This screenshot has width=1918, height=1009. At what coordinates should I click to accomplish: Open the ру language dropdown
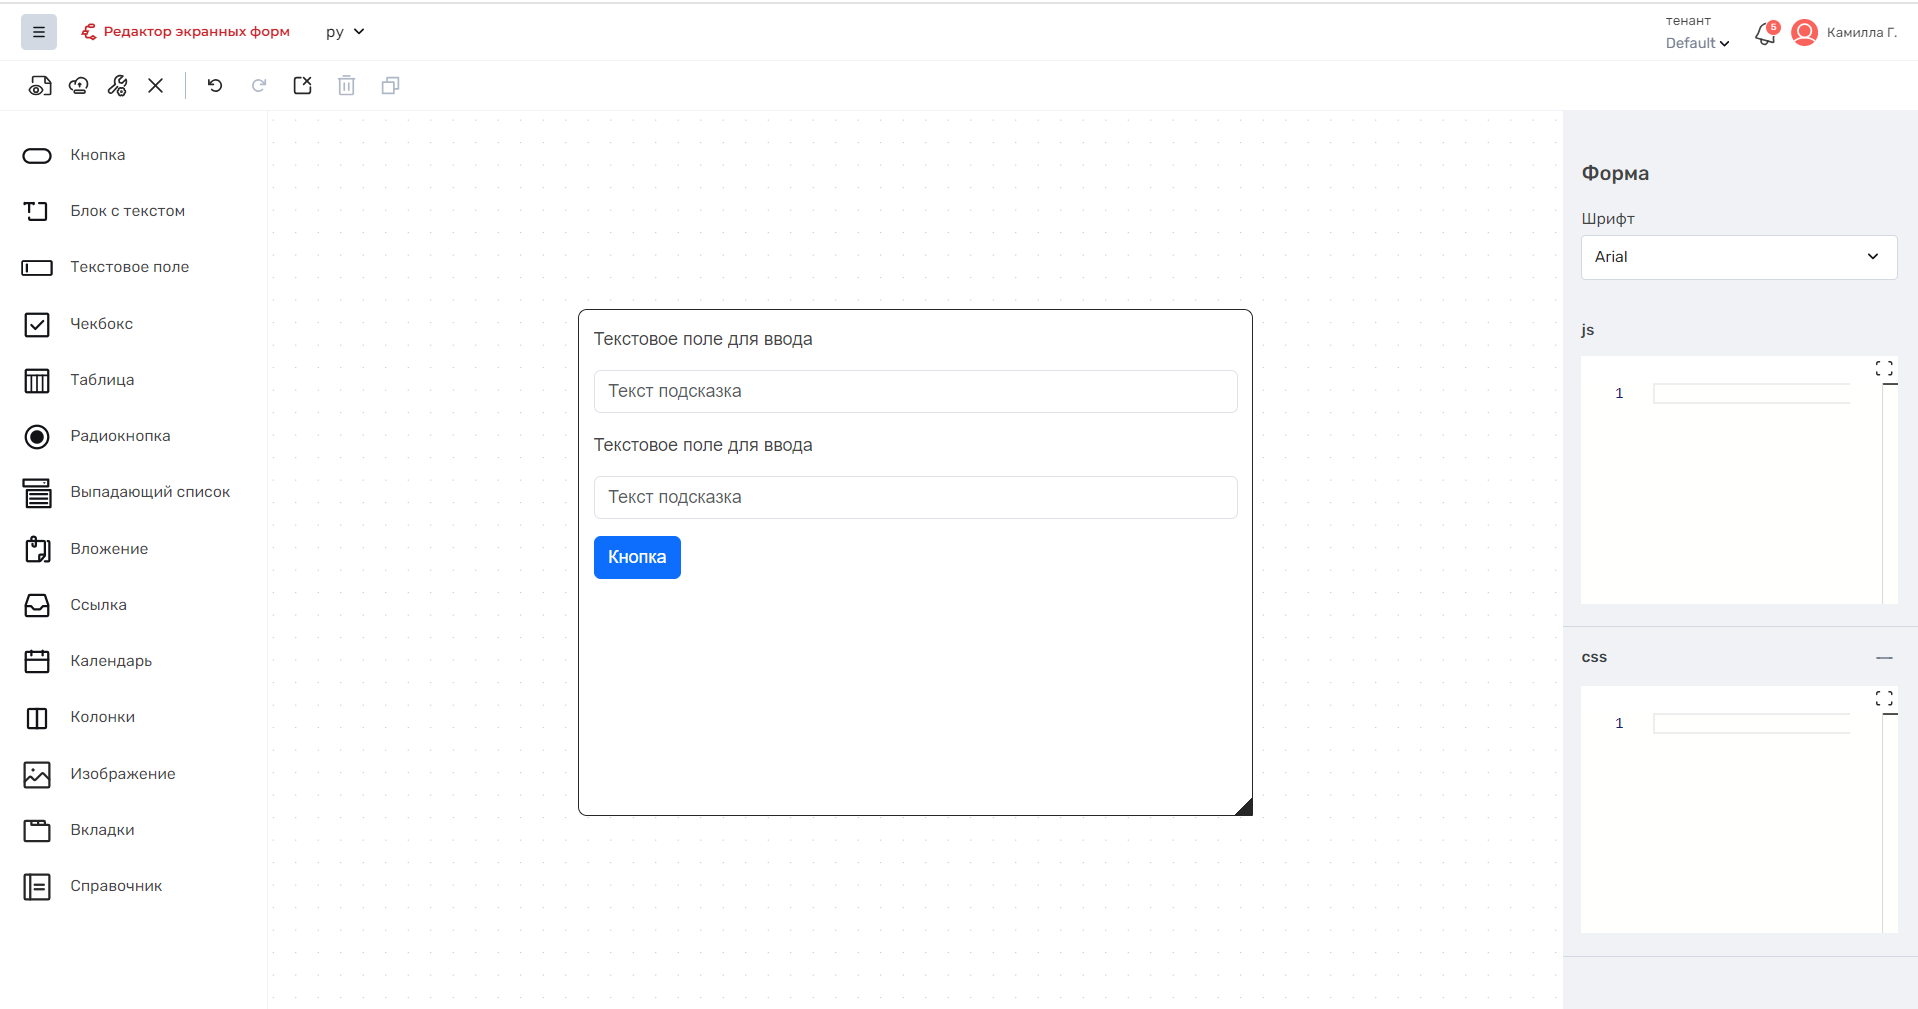(345, 32)
